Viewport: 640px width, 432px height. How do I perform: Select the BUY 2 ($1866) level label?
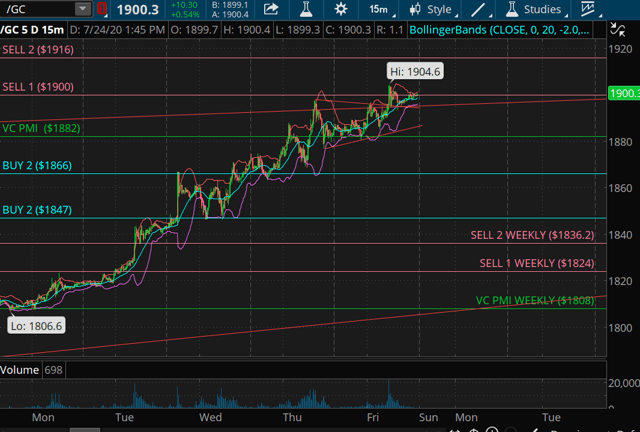coord(37,165)
